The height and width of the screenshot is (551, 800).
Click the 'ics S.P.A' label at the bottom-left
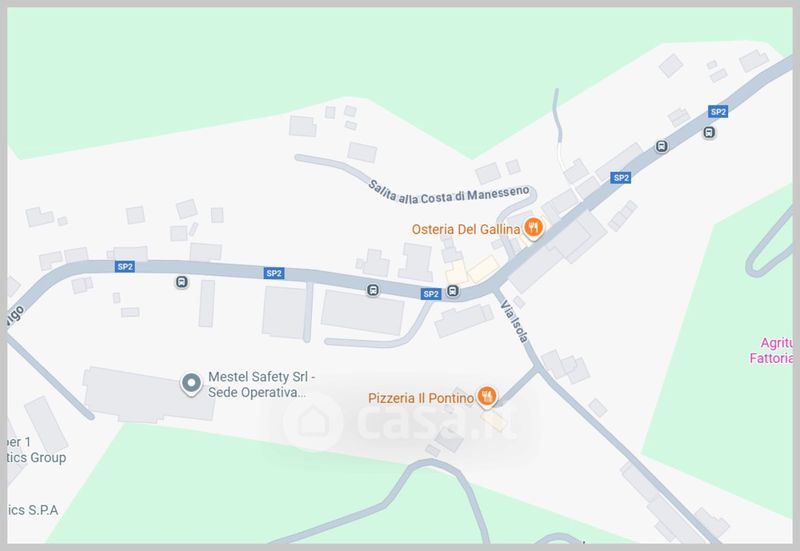click(x=33, y=510)
